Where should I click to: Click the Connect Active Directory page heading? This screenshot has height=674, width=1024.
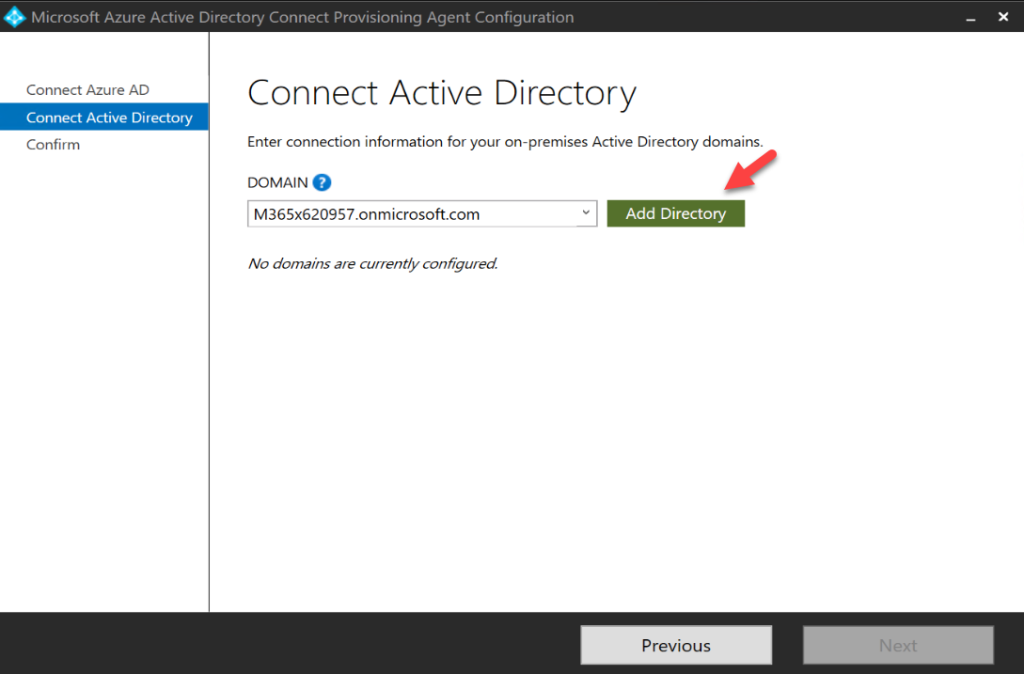pos(441,92)
